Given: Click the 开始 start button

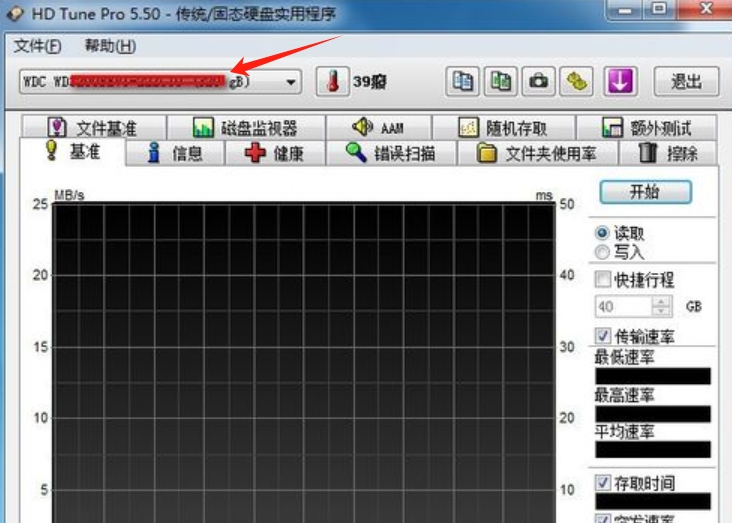Looking at the screenshot, I should pos(645,192).
